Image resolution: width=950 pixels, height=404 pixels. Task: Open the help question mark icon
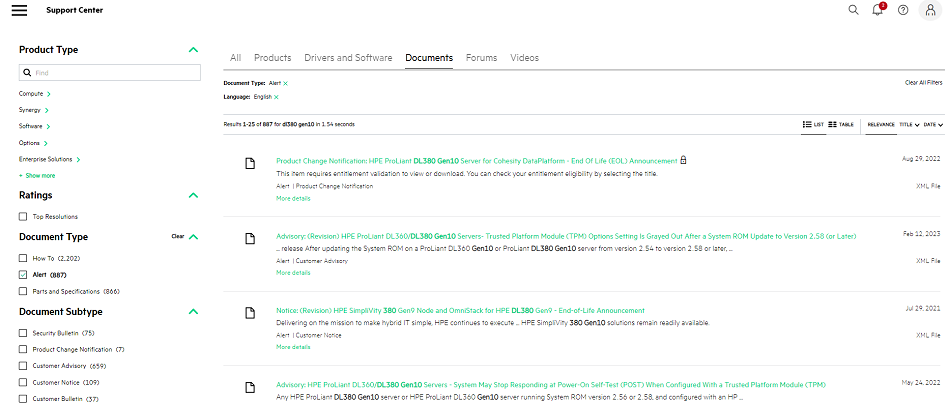(x=903, y=10)
